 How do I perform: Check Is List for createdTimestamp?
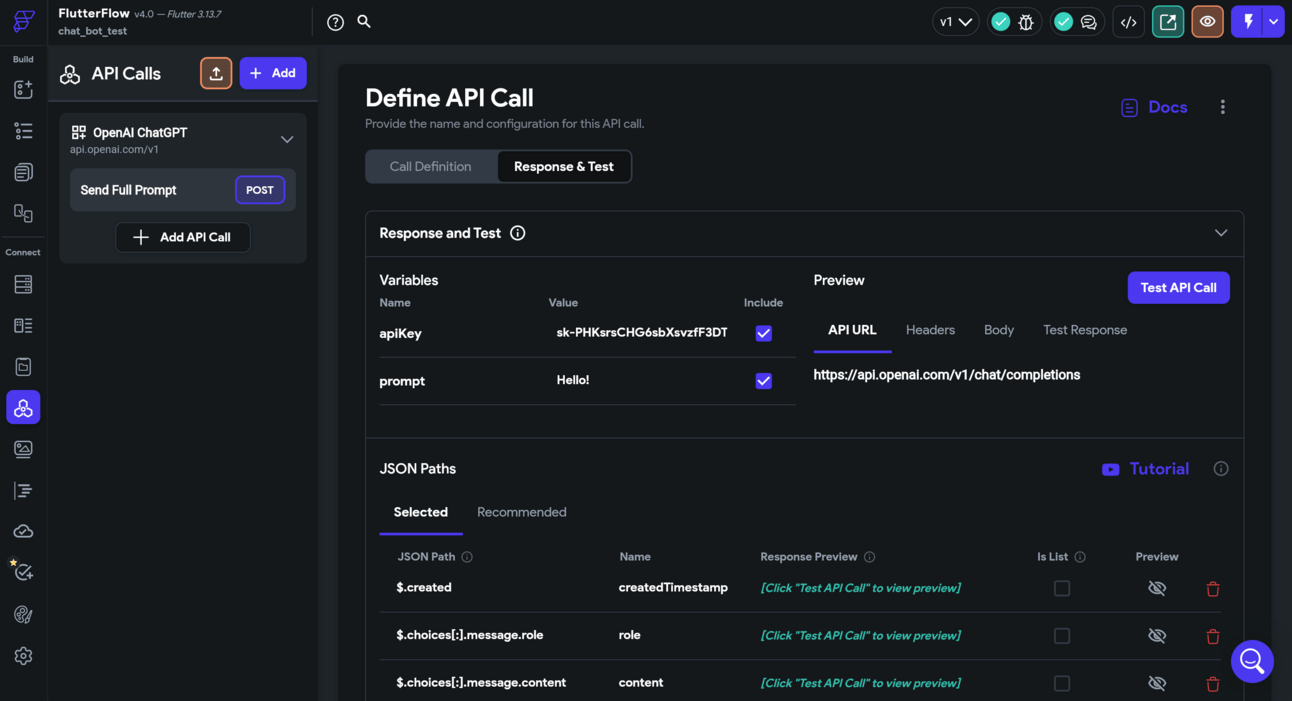pos(1062,589)
